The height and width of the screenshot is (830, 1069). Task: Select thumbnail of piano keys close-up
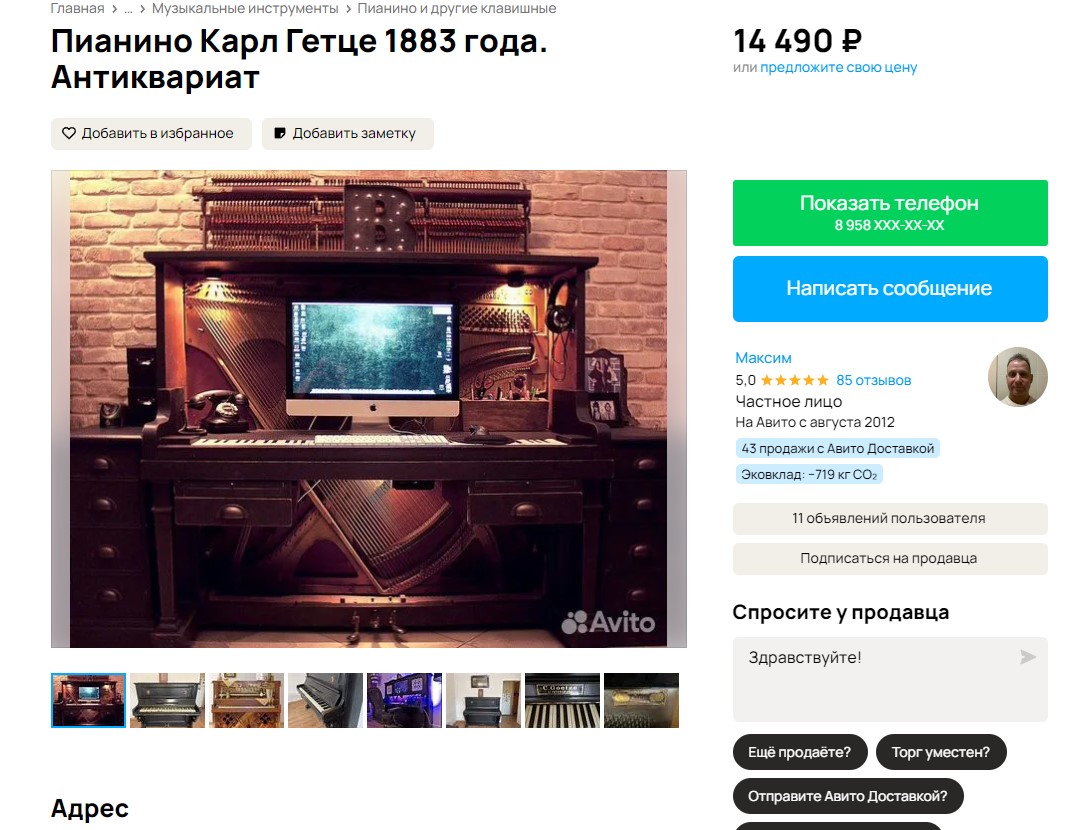(x=562, y=700)
